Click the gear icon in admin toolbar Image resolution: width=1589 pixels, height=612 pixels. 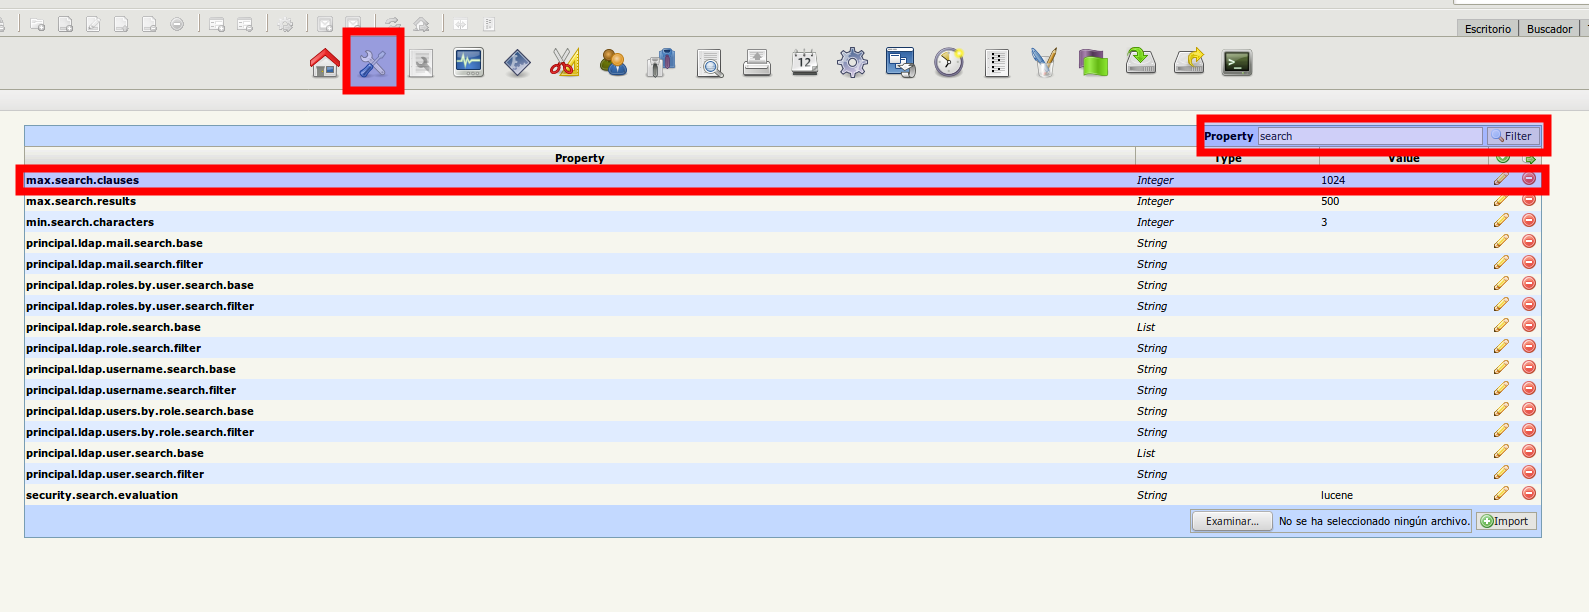pyautogui.click(x=852, y=63)
